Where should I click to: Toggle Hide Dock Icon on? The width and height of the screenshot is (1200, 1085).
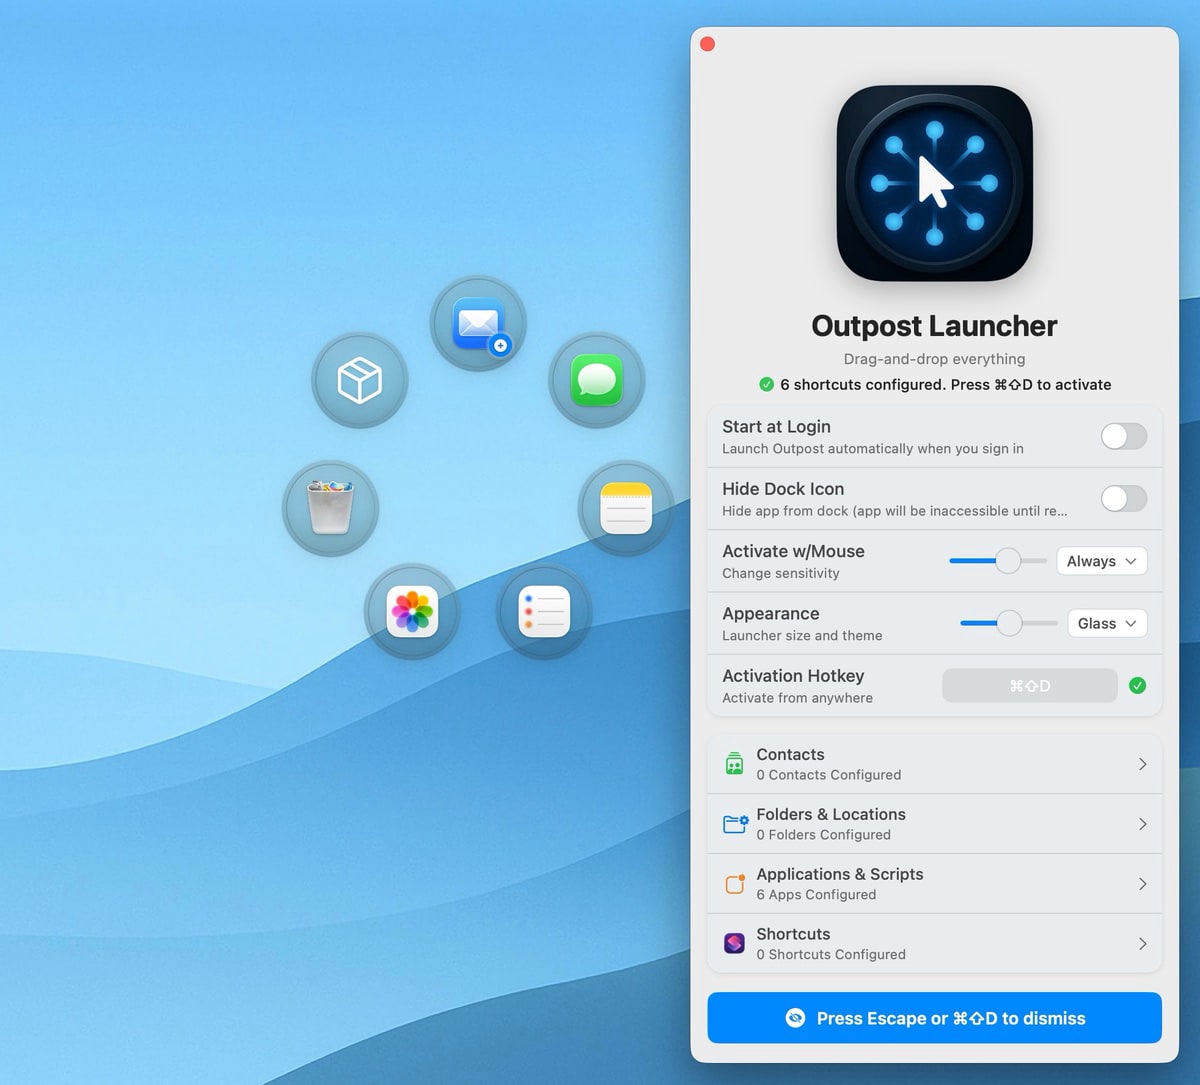1123,499
